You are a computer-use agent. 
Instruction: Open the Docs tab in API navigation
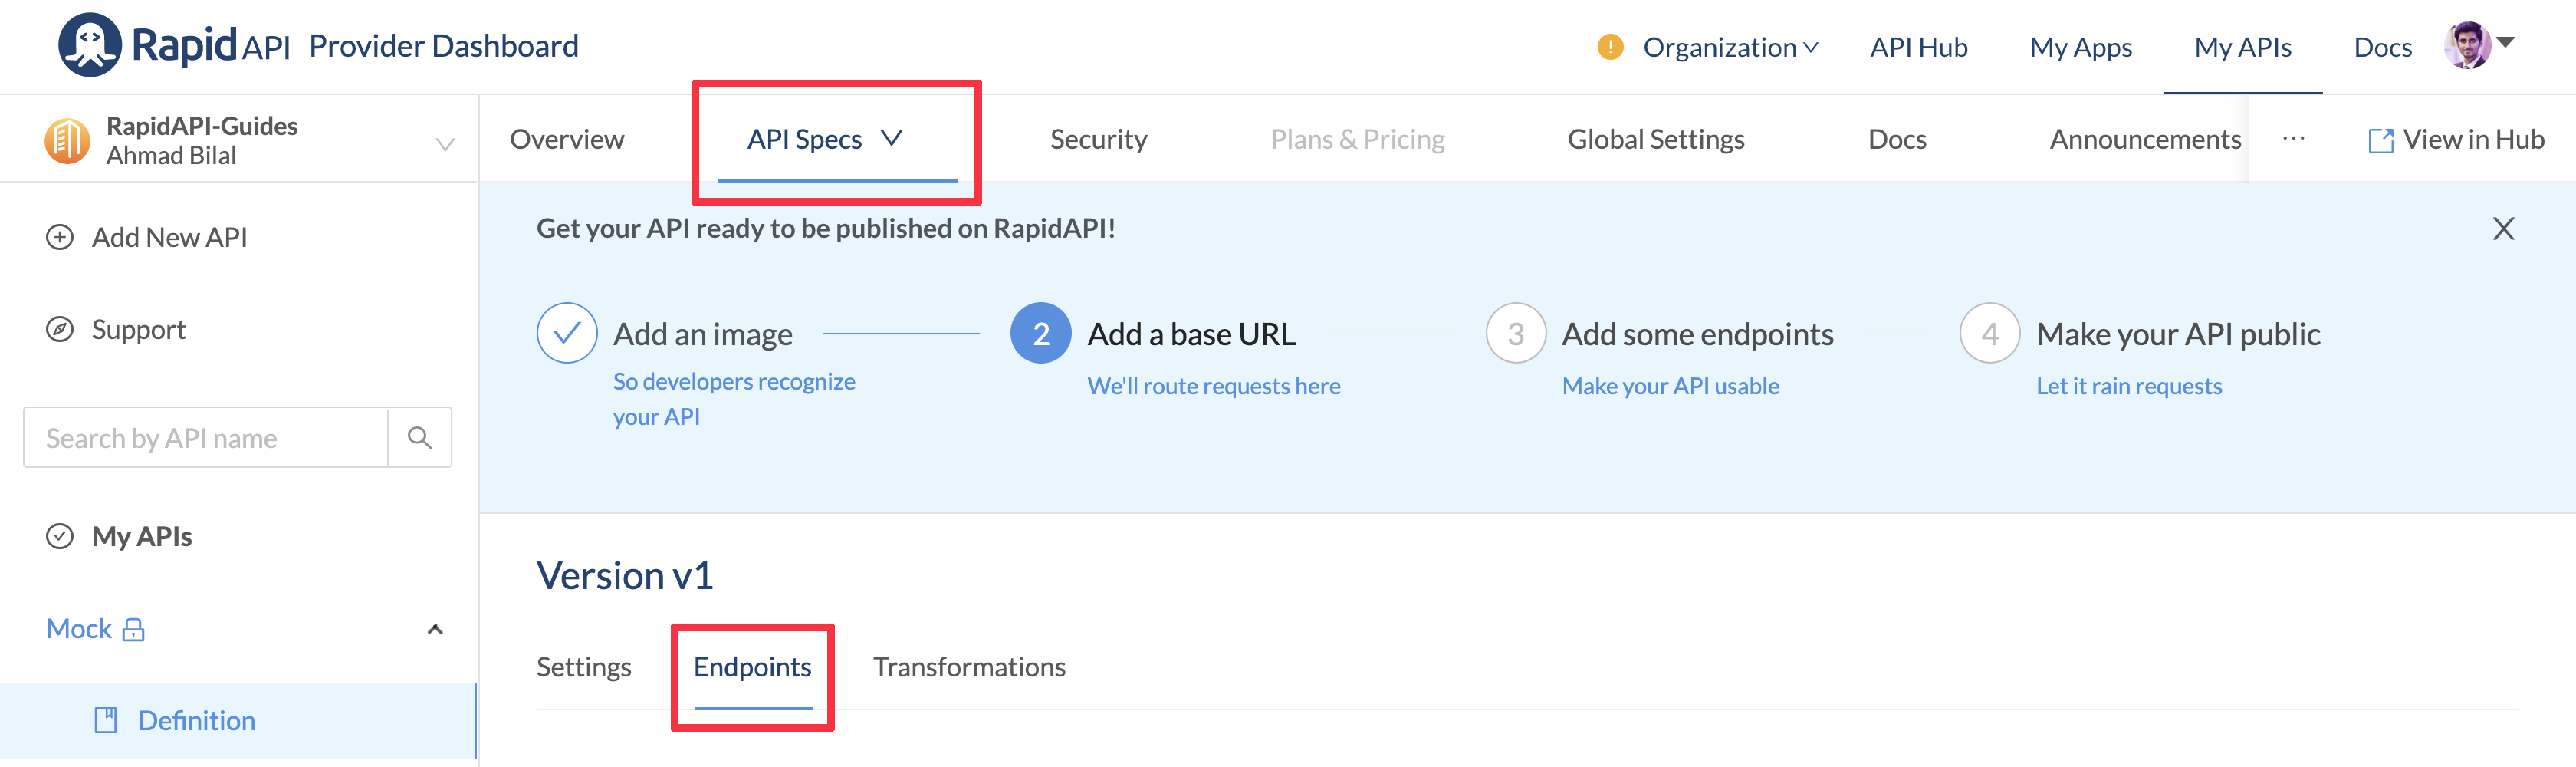(x=1897, y=139)
